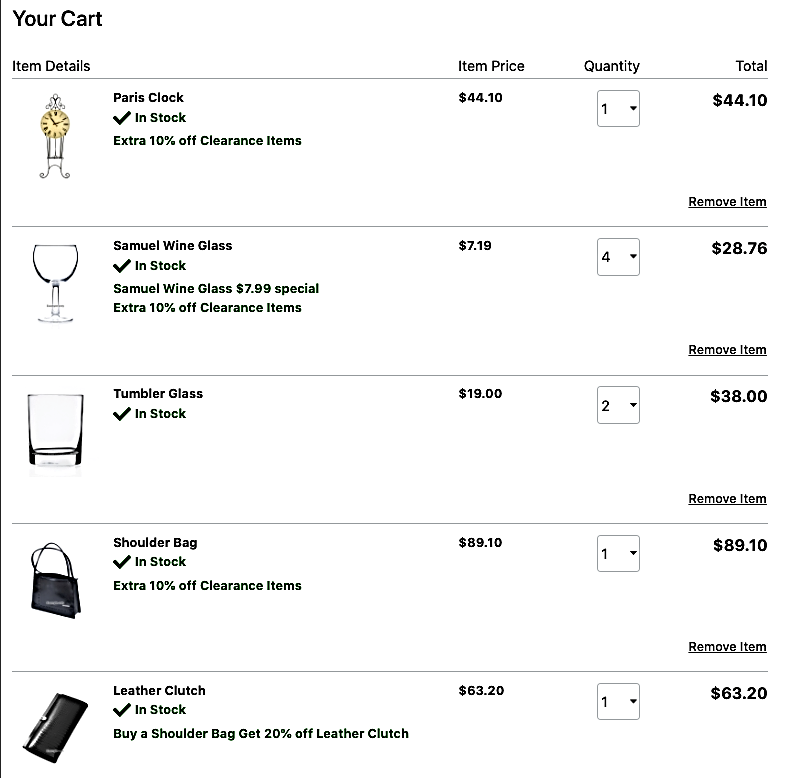
Task: Click the Leather Clutch product name
Action: 159,691
